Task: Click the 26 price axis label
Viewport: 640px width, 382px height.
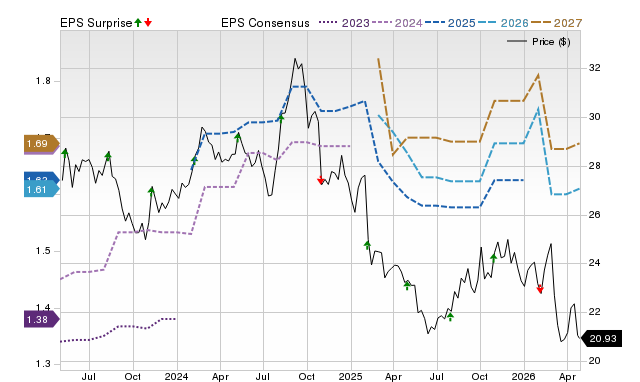Action: coord(595,215)
